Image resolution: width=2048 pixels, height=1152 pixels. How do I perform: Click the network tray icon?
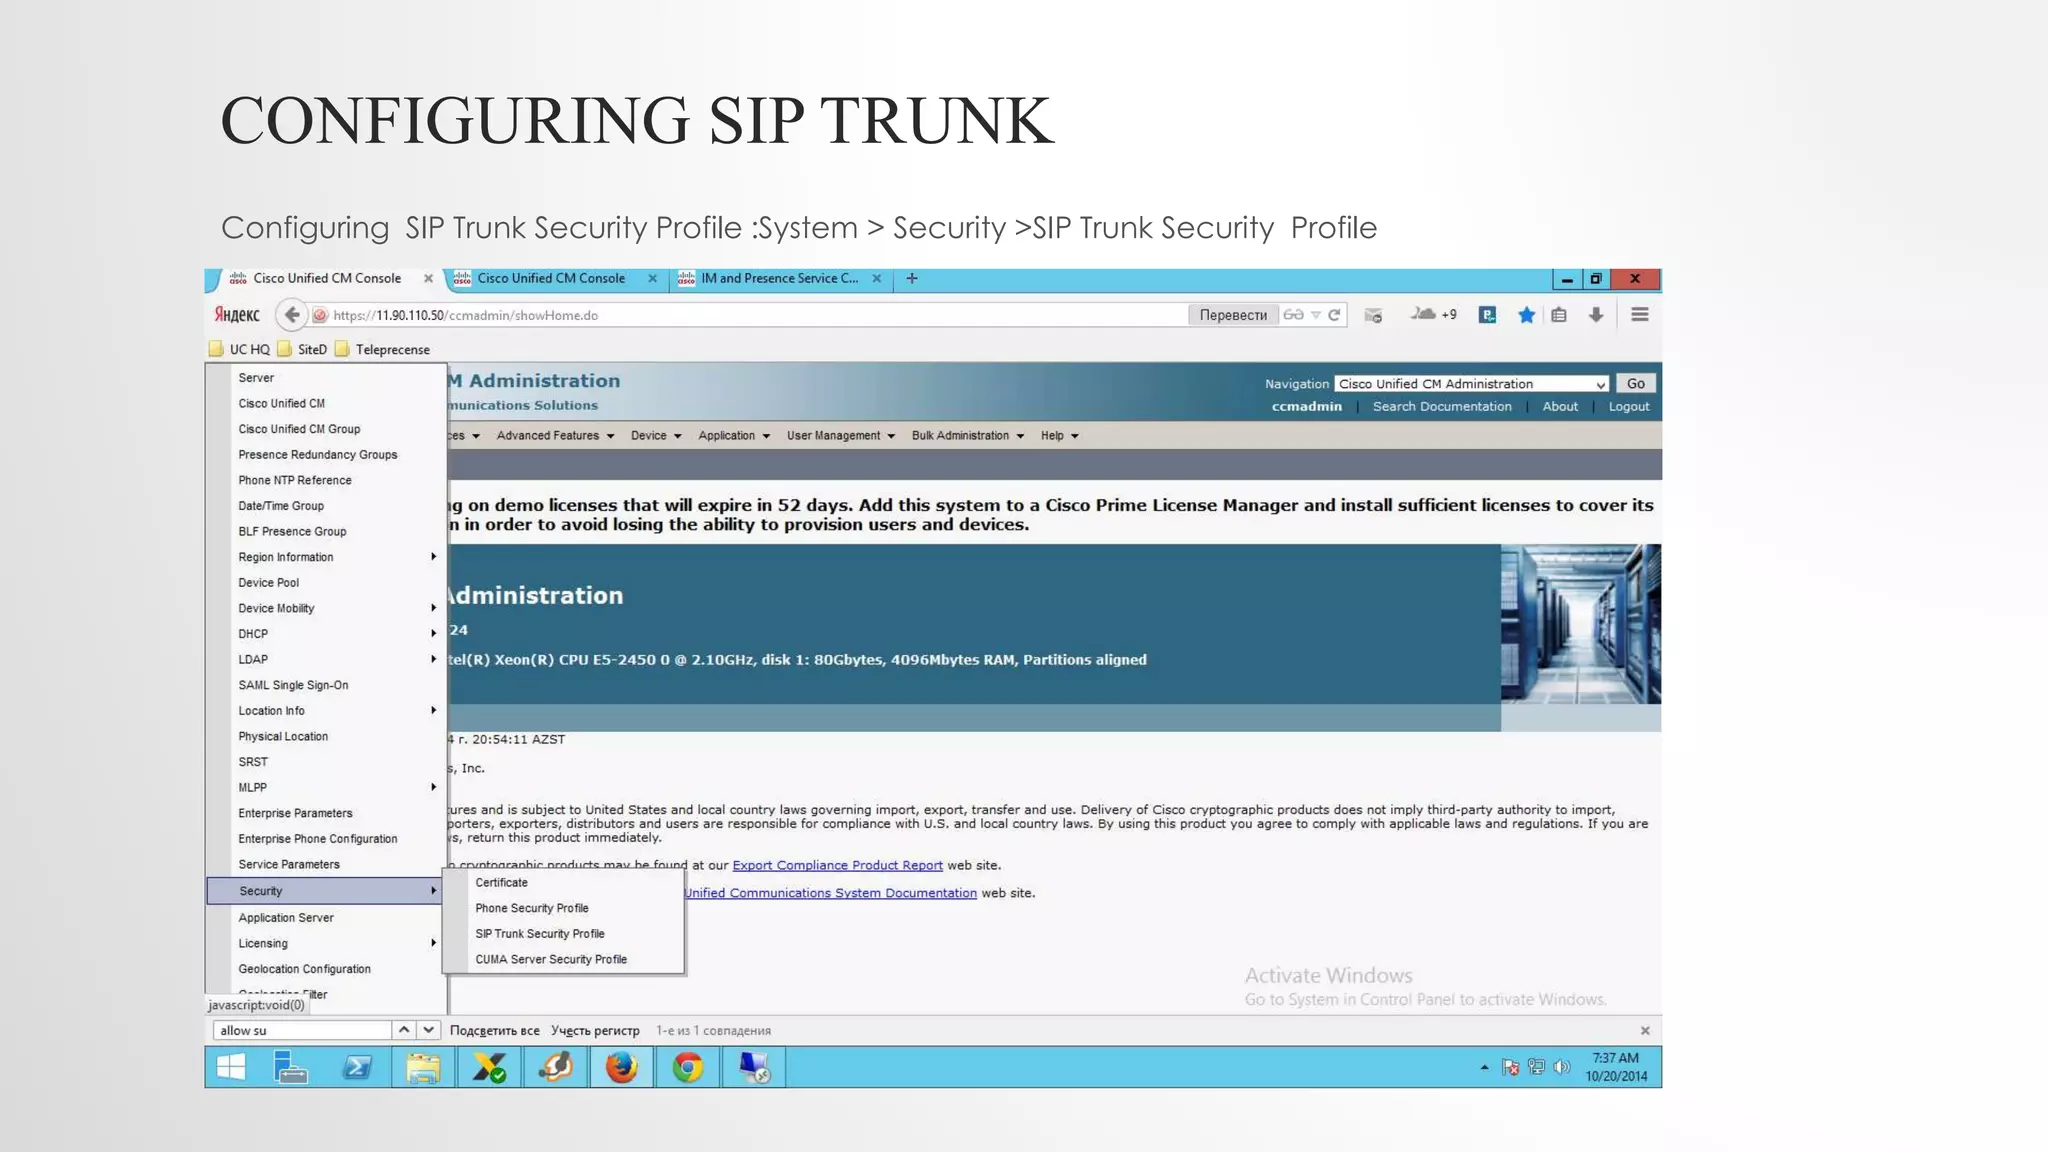[x=1536, y=1067]
